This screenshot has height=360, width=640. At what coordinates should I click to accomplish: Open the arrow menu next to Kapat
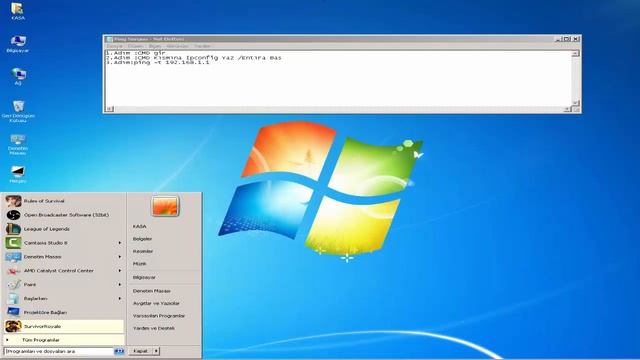pos(156,351)
